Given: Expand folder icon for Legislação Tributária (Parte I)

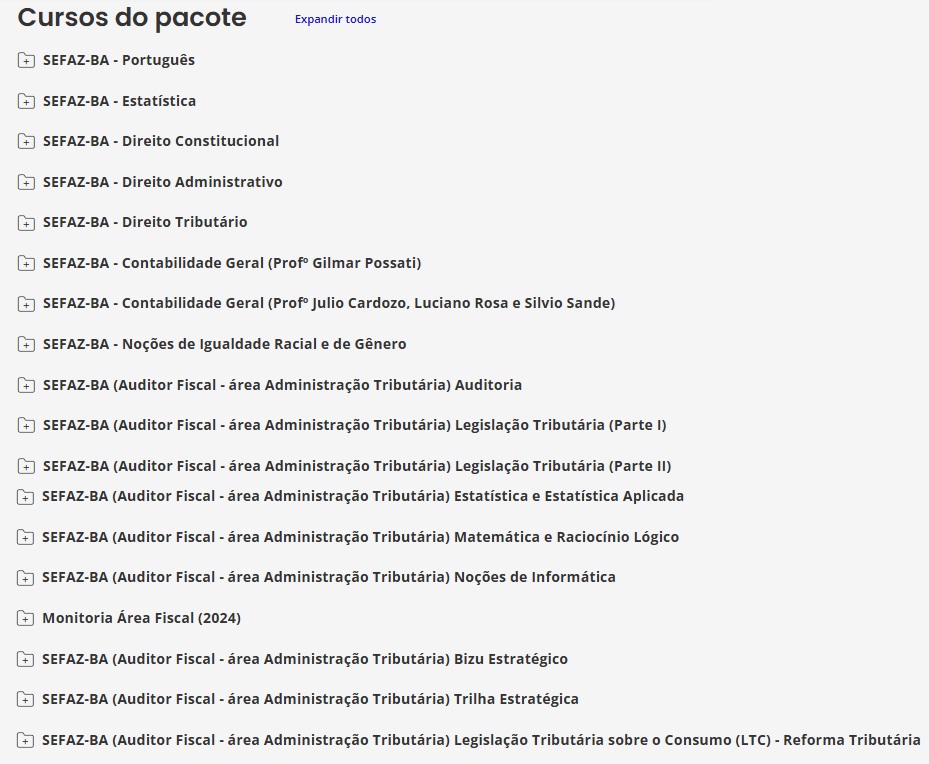Looking at the screenshot, I should [26, 426].
